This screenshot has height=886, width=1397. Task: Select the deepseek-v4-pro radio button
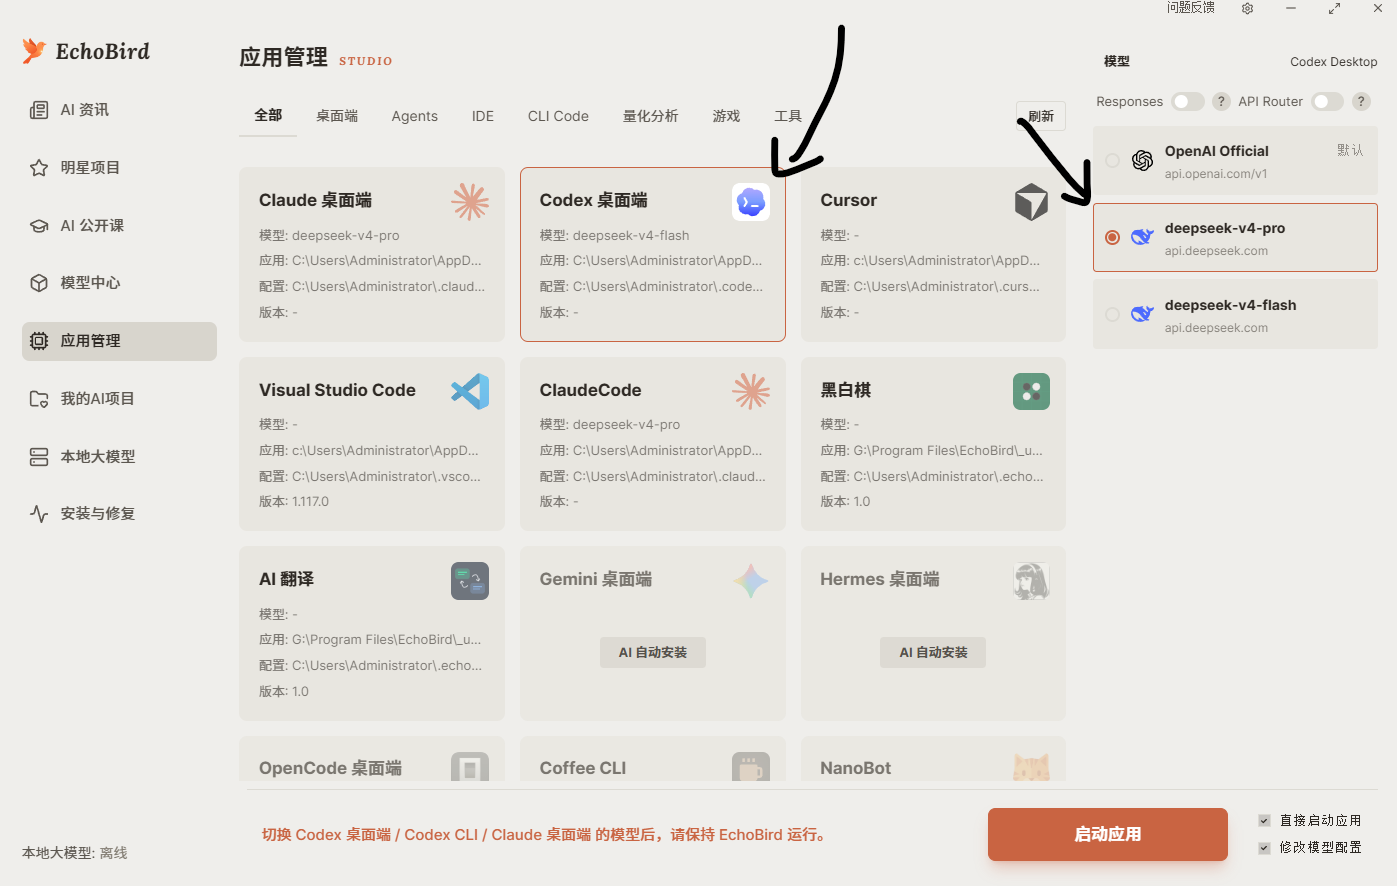click(x=1112, y=238)
